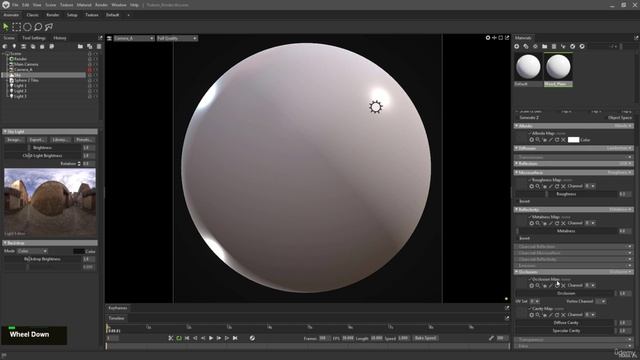Select the Default material thumbnail
The width and height of the screenshot is (640, 360).
528,67
